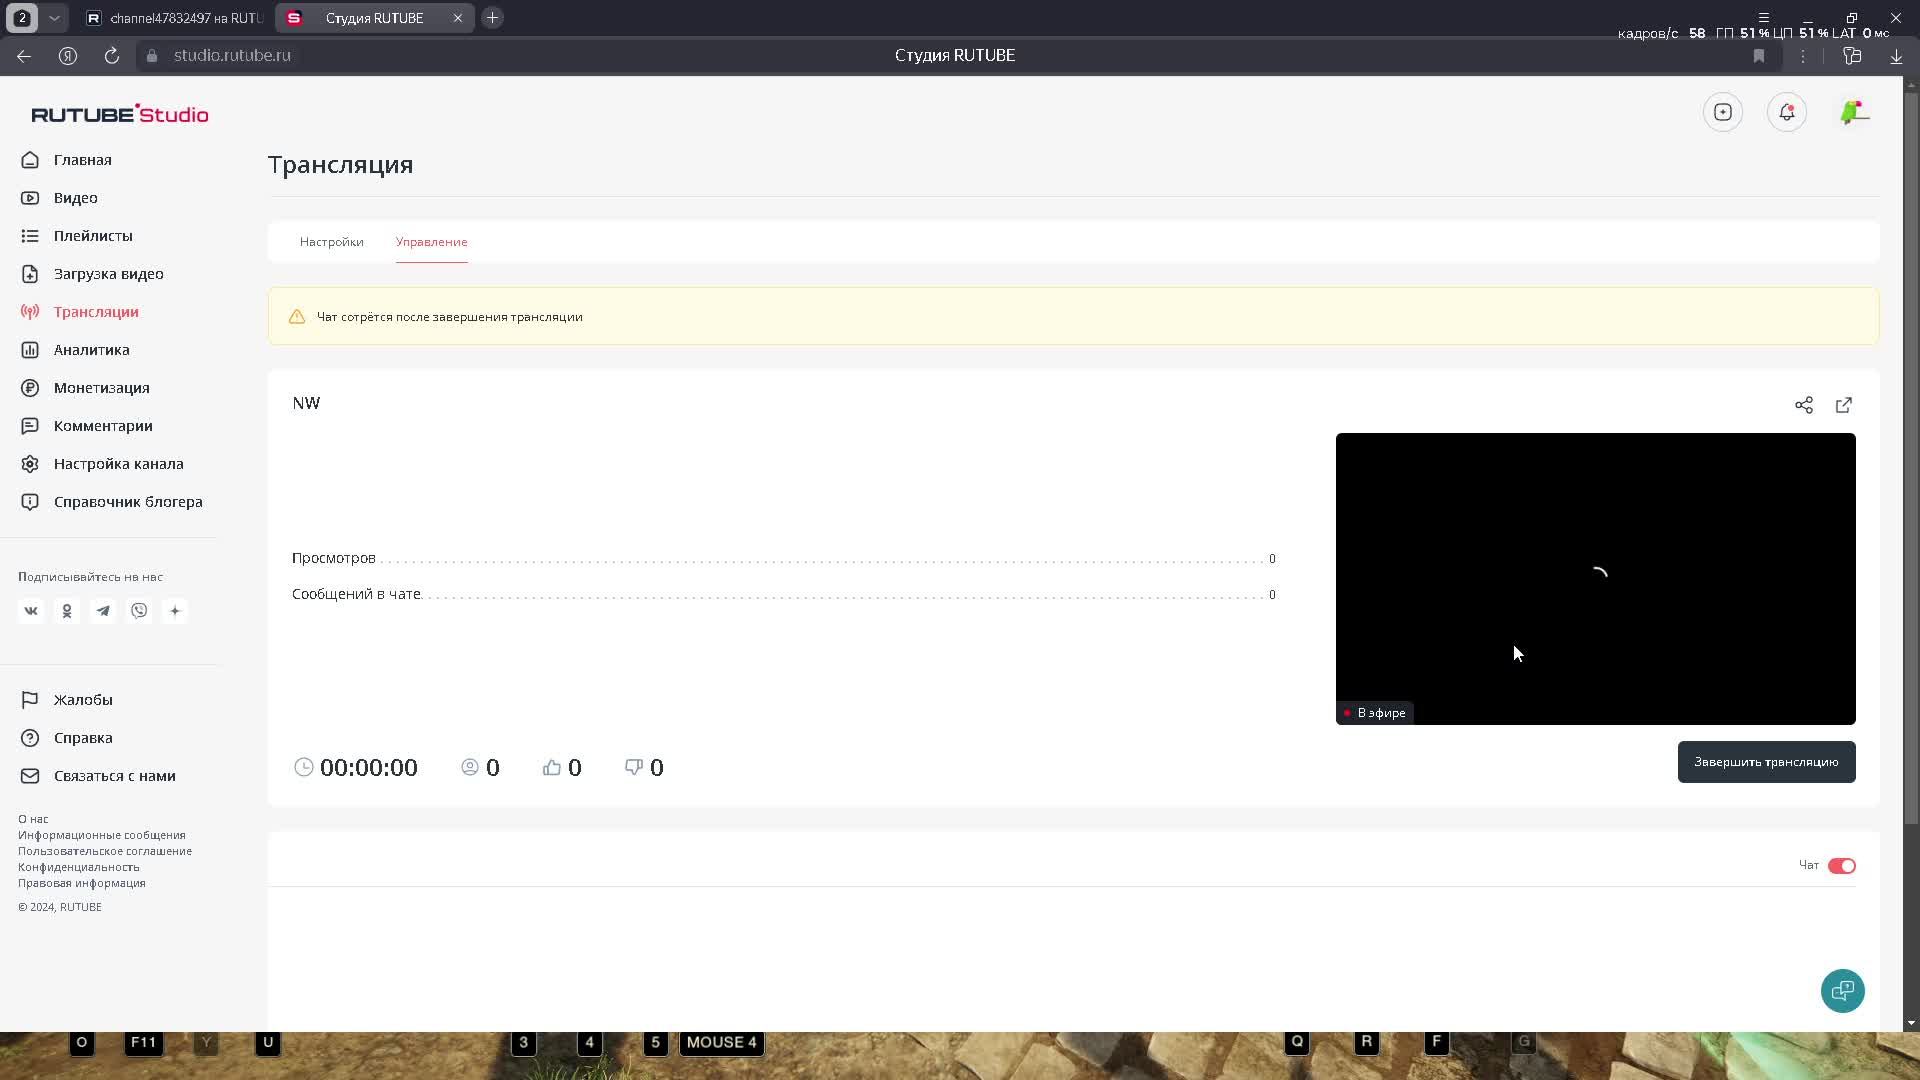The image size is (1920, 1080).
Task: Open Монетизация in the sidebar
Action: coord(101,388)
